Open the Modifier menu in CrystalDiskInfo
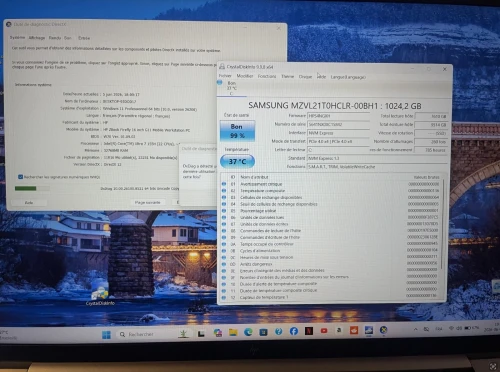 [x=245, y=76]
